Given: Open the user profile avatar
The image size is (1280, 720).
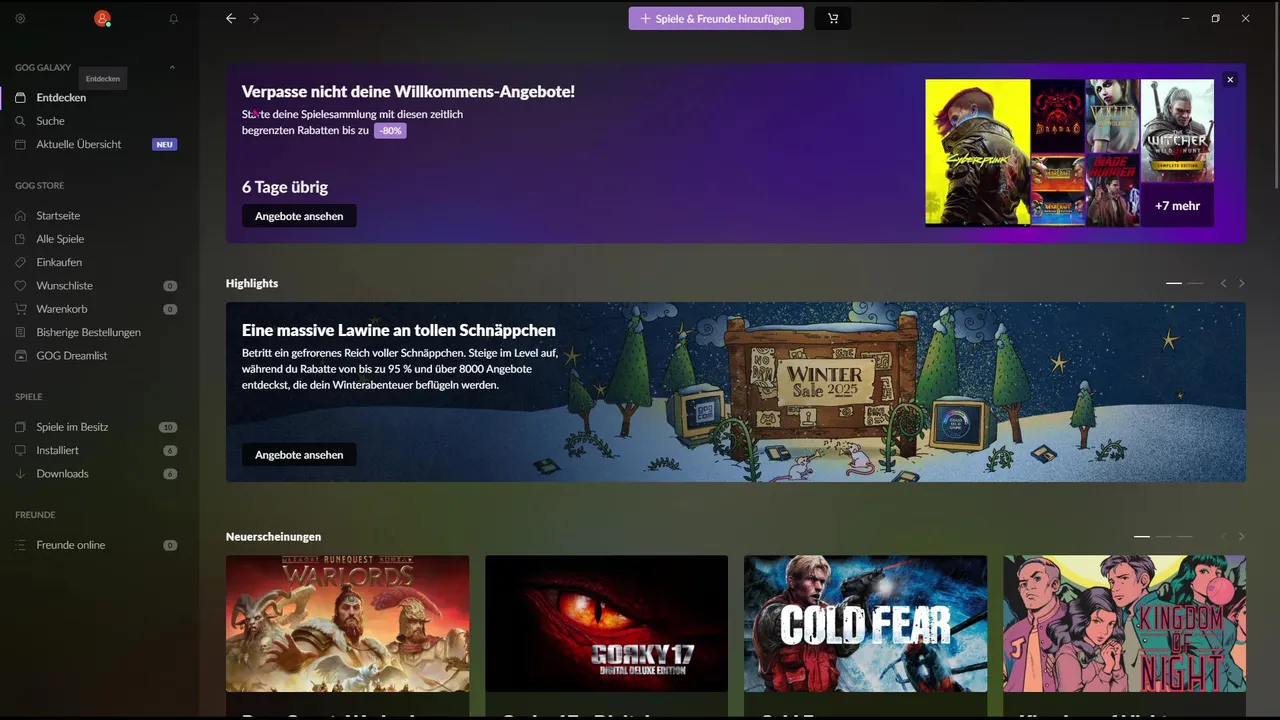Looking at the screenshot, I should tap(102, 18).
